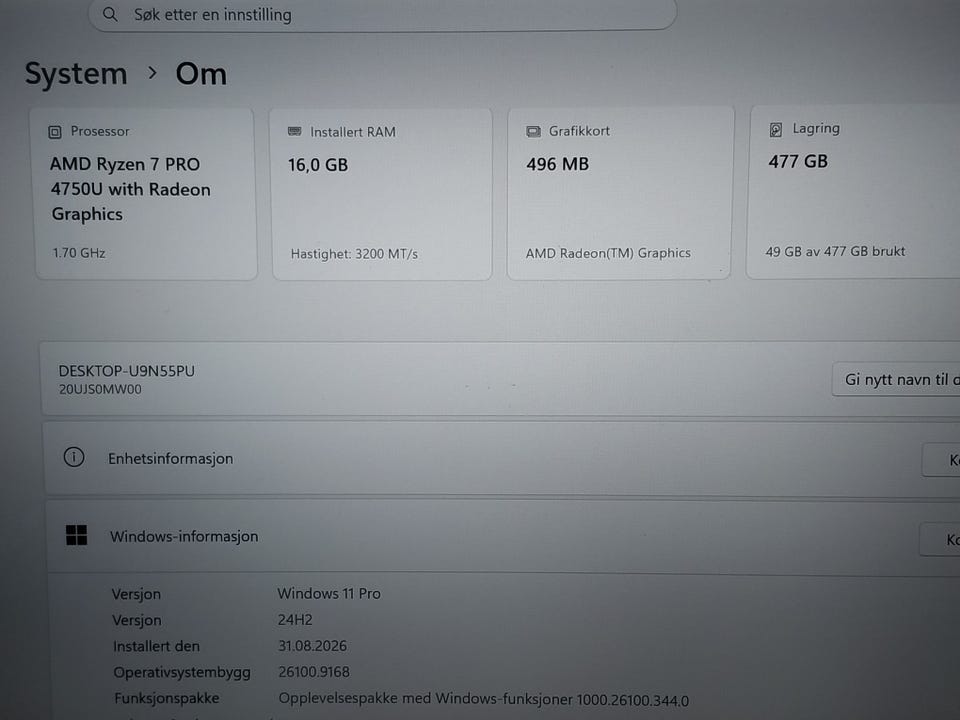Select the OS build 26100.9168
Image resolution: width=960 pixels, height=720 pixels.
[314, 672]
